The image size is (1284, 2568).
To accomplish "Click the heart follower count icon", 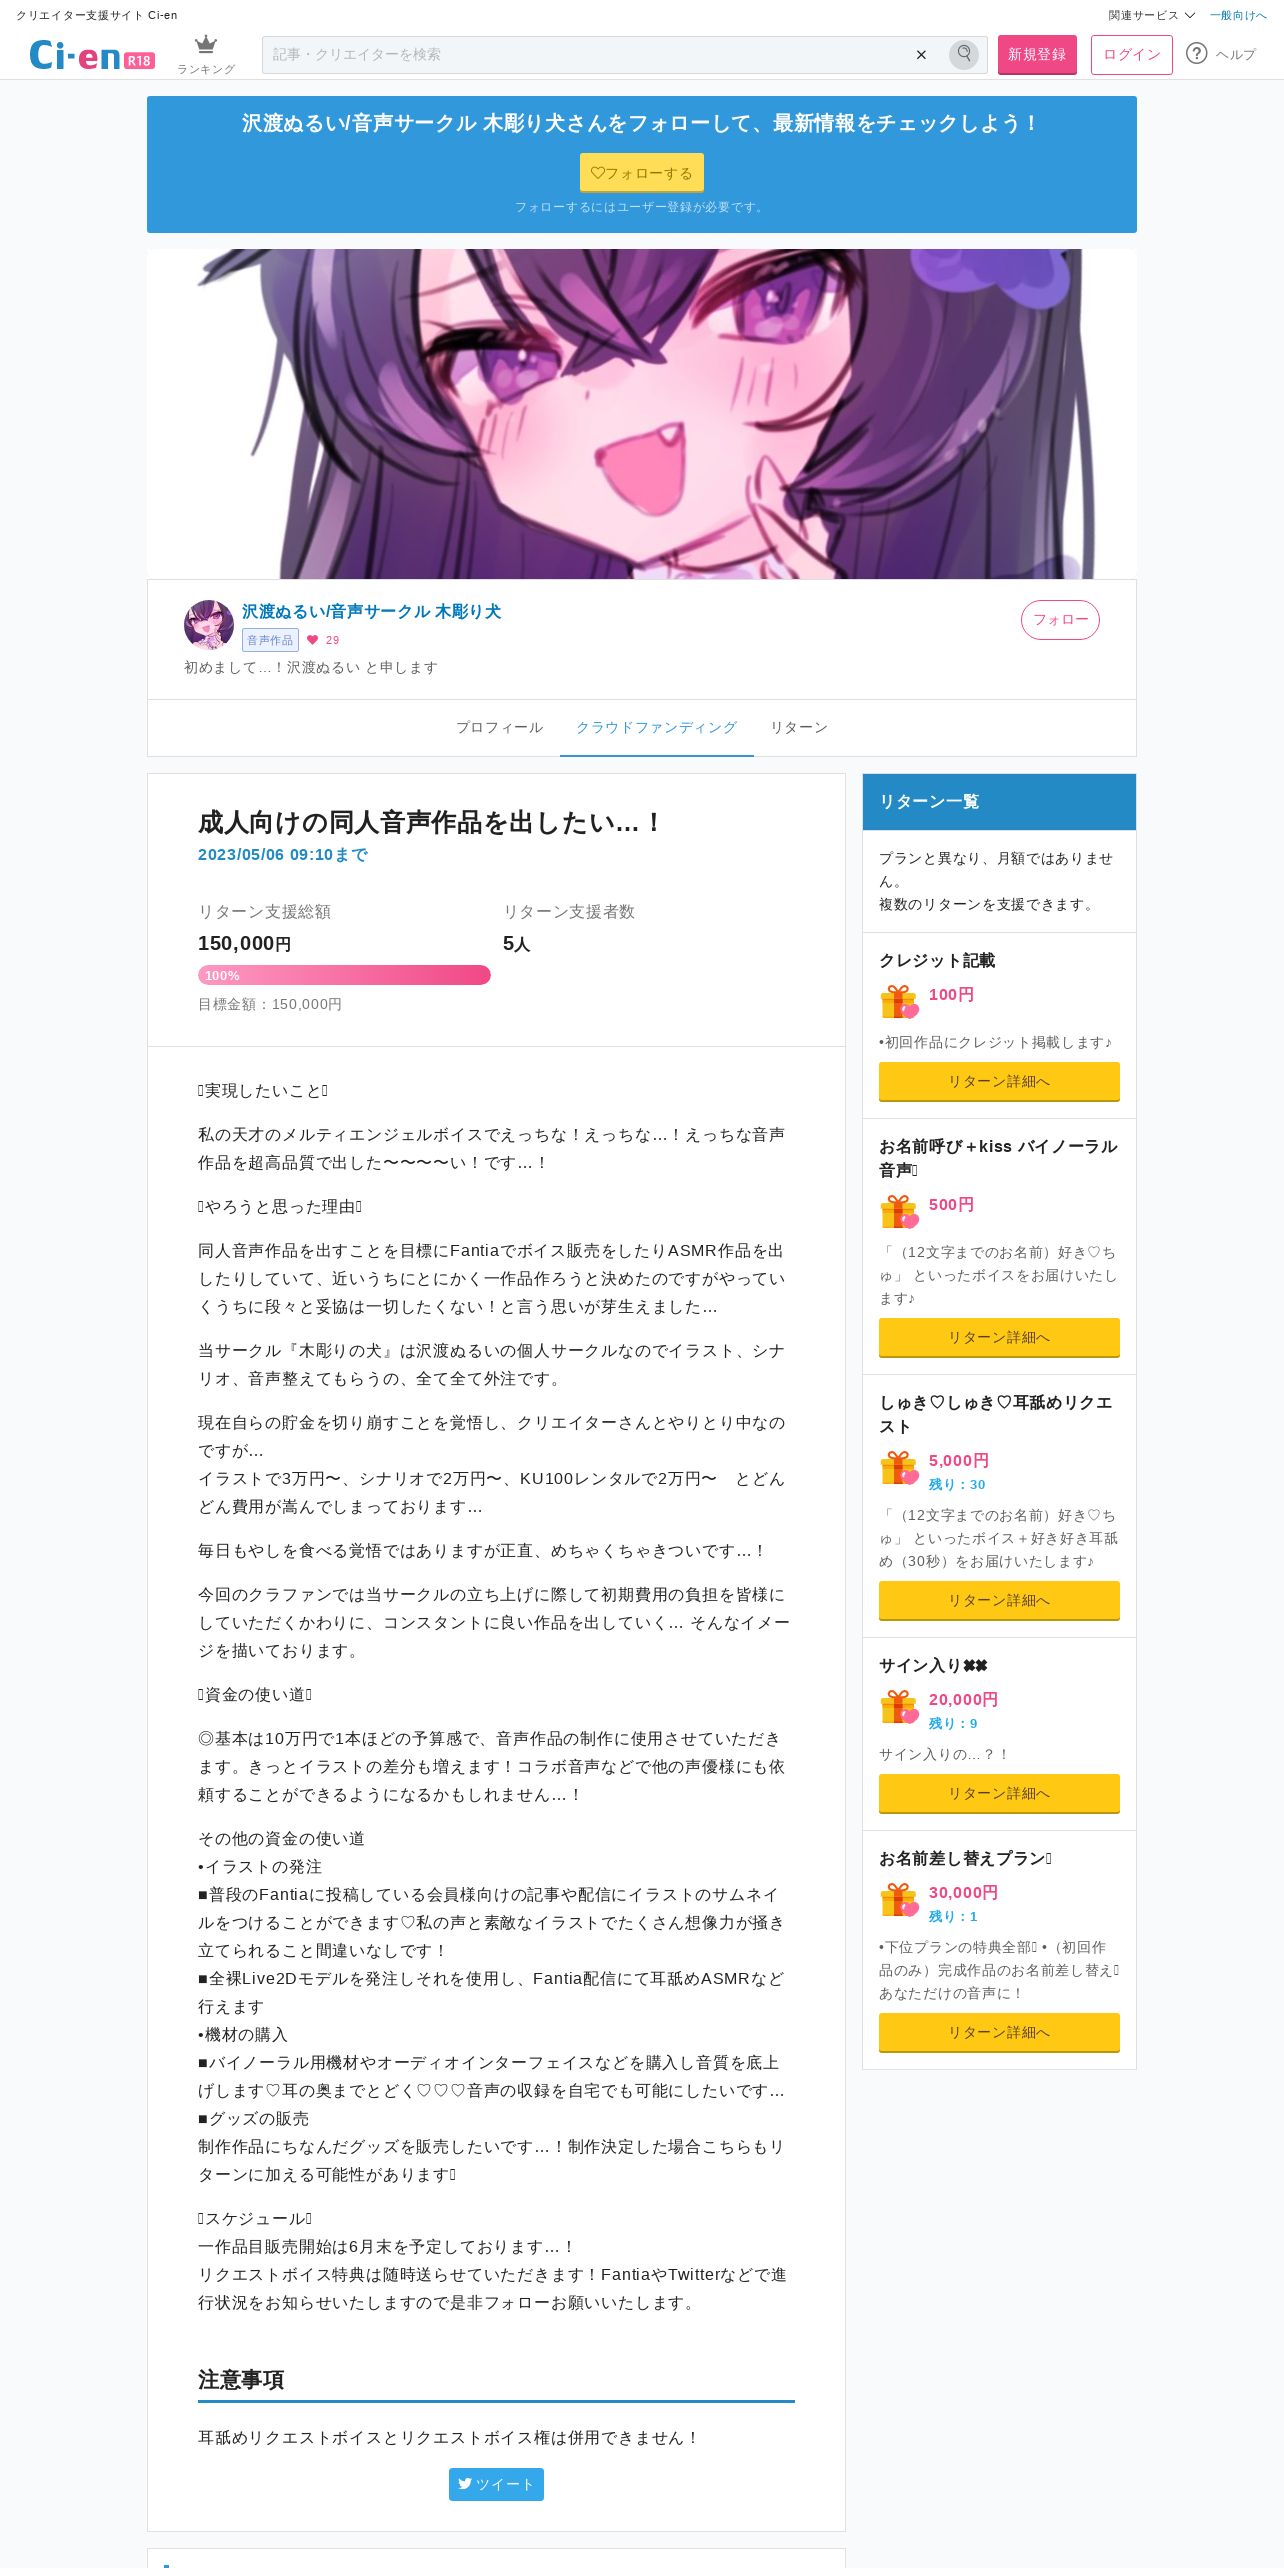I will tap(313, 640).
